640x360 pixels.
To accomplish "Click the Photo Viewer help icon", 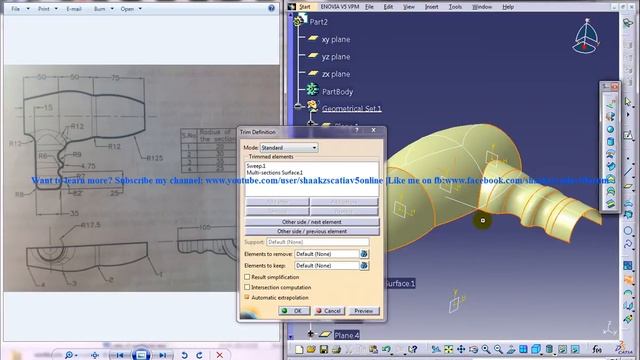I will (x=271, y=8).
